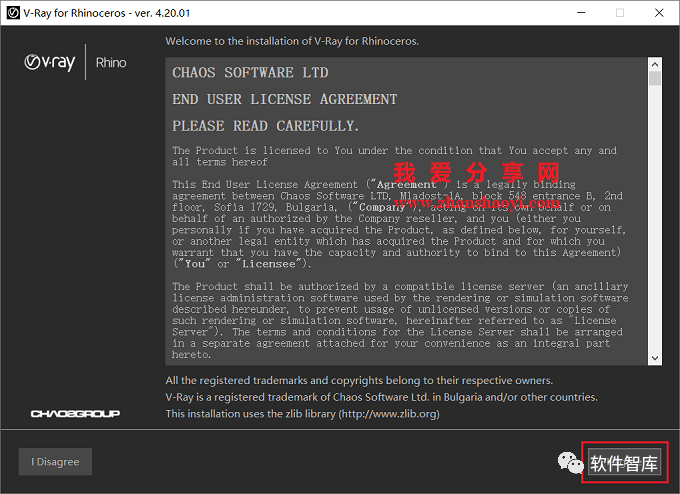This screenshot has height=494, width=680.
Task: Click the welcome to installation message
Action: (292, 41)
